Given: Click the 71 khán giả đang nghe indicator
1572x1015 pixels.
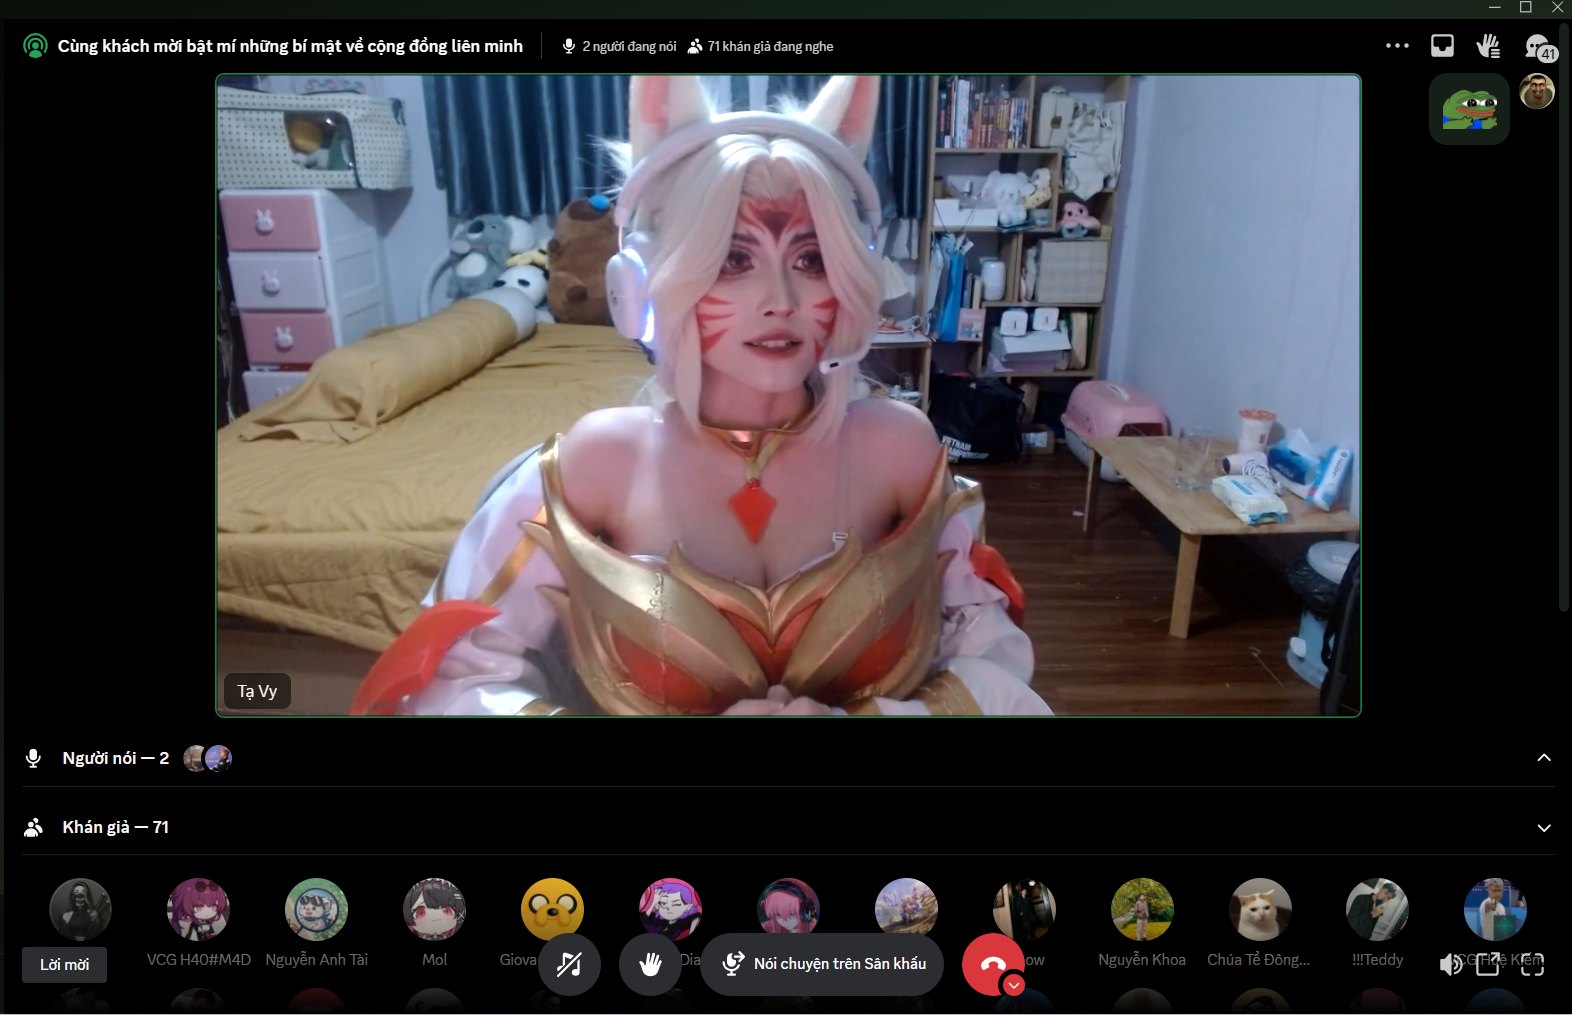Looking at the screenshot, I should pos(760,46).
